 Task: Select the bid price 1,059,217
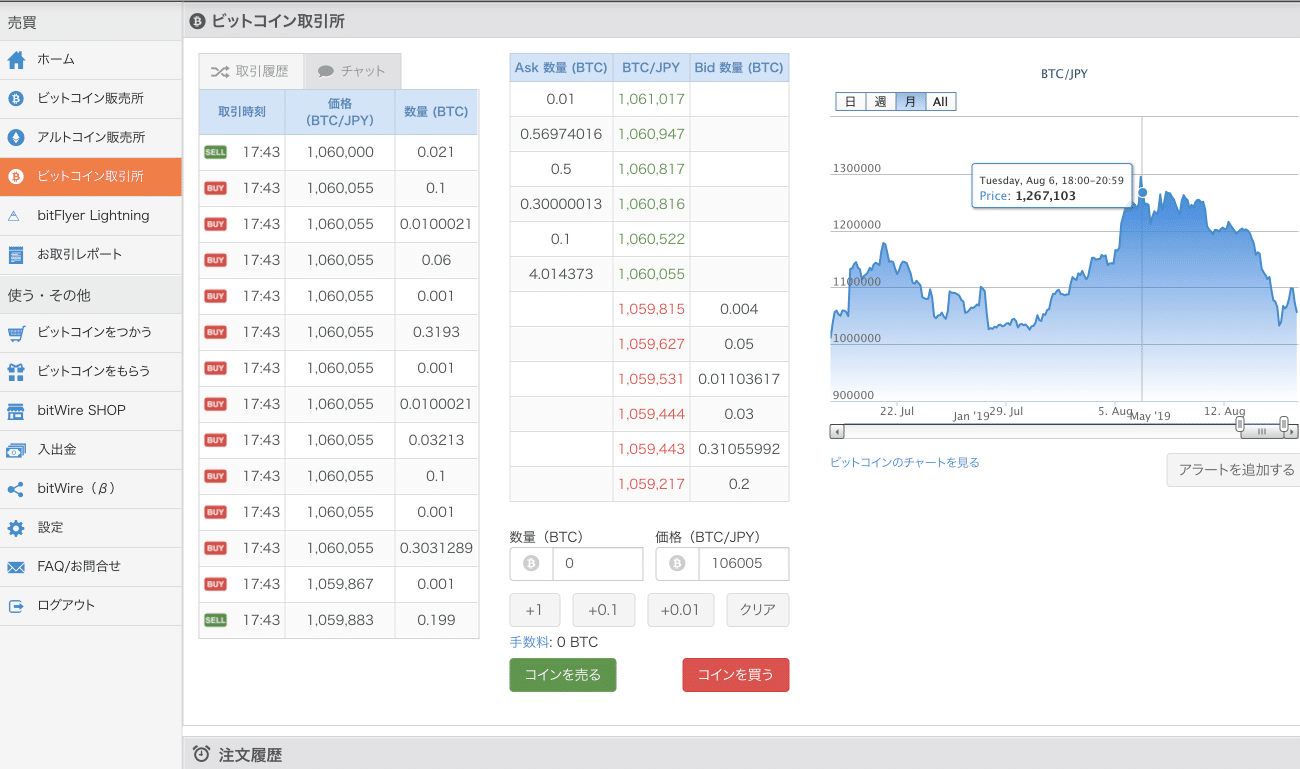point(651,484)
